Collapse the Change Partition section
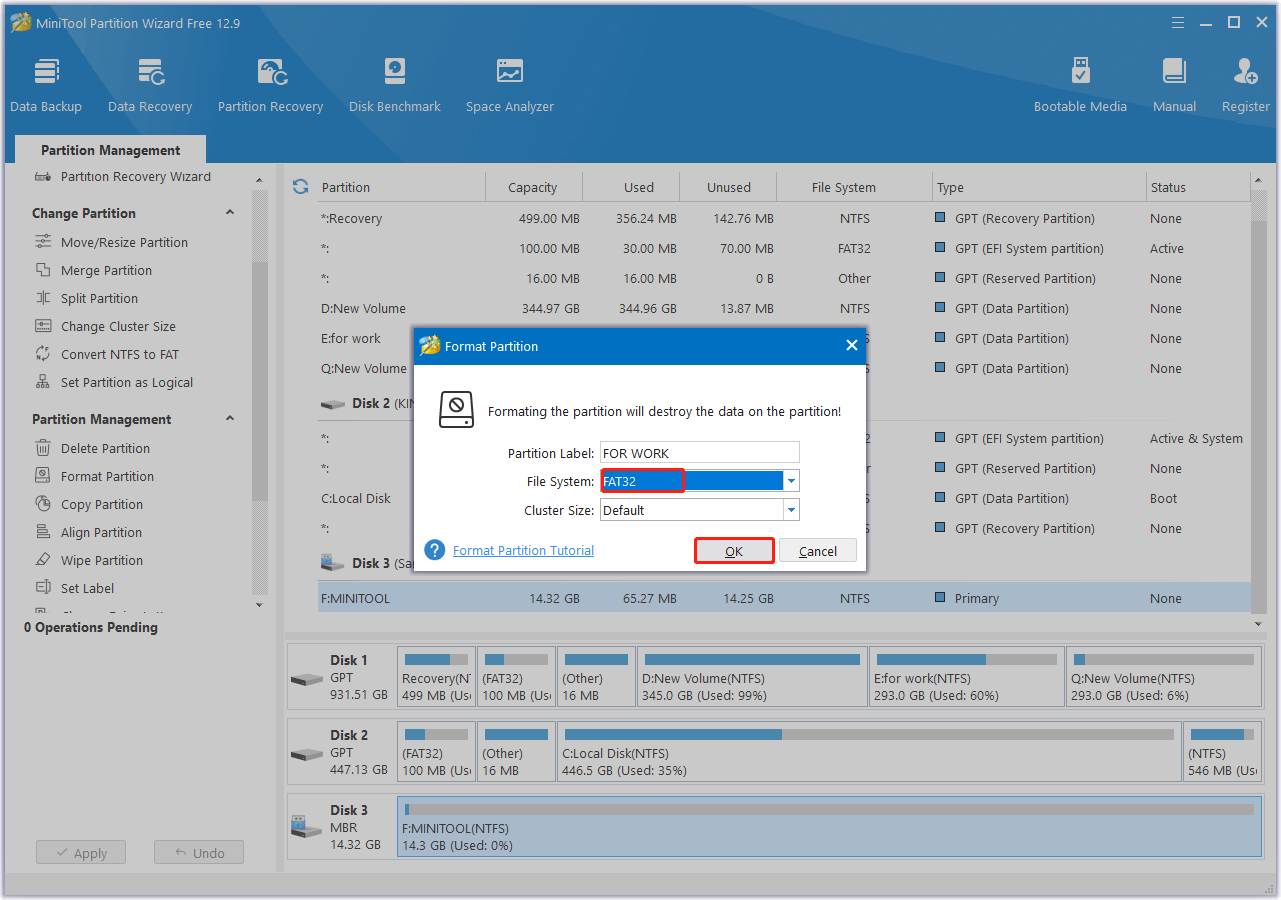 [x=229, y=212]
